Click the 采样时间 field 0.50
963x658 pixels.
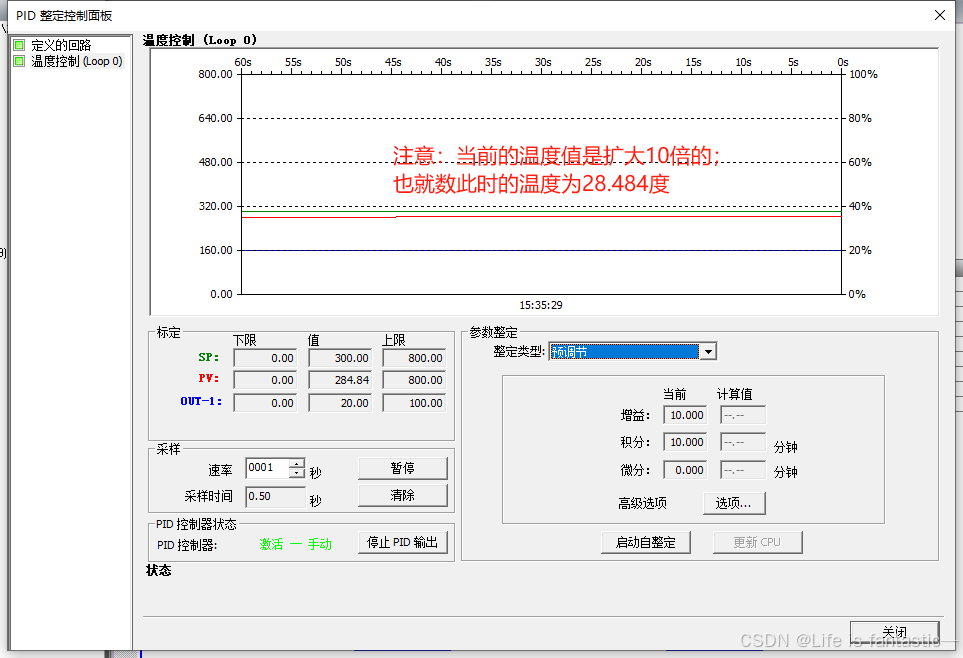(275, 496)
